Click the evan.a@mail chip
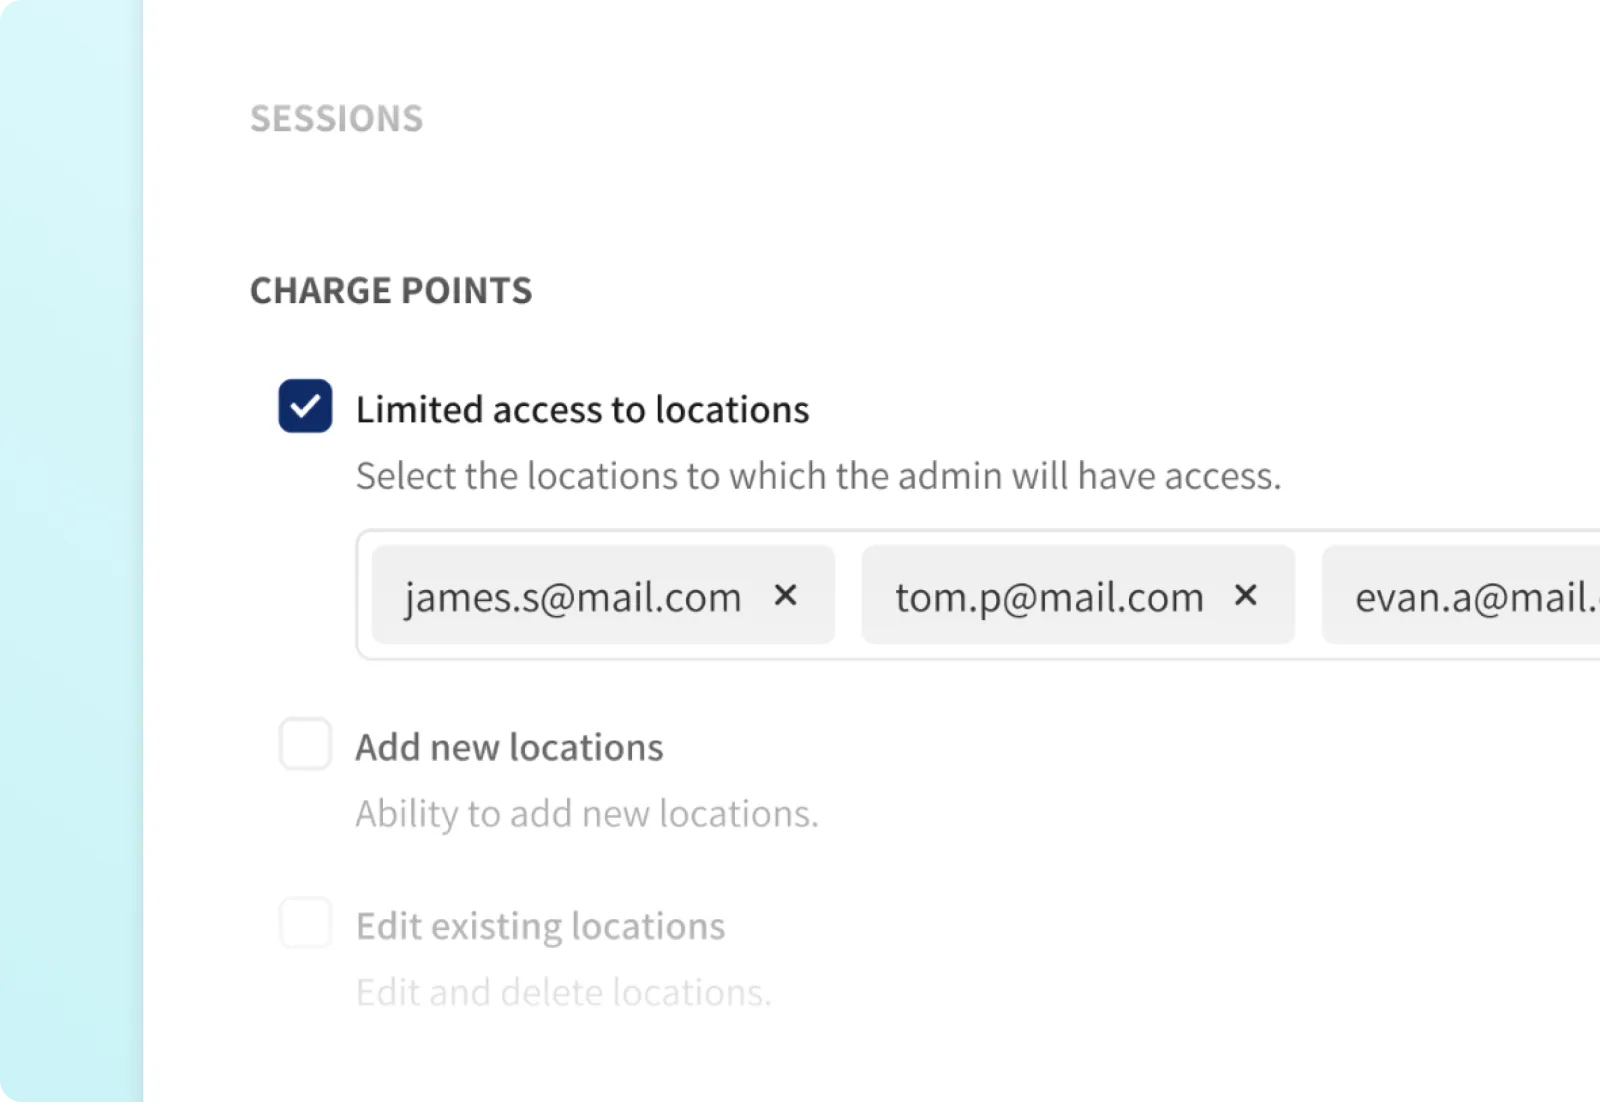The image size is (1600, 1102). (x=1470, y=598)
